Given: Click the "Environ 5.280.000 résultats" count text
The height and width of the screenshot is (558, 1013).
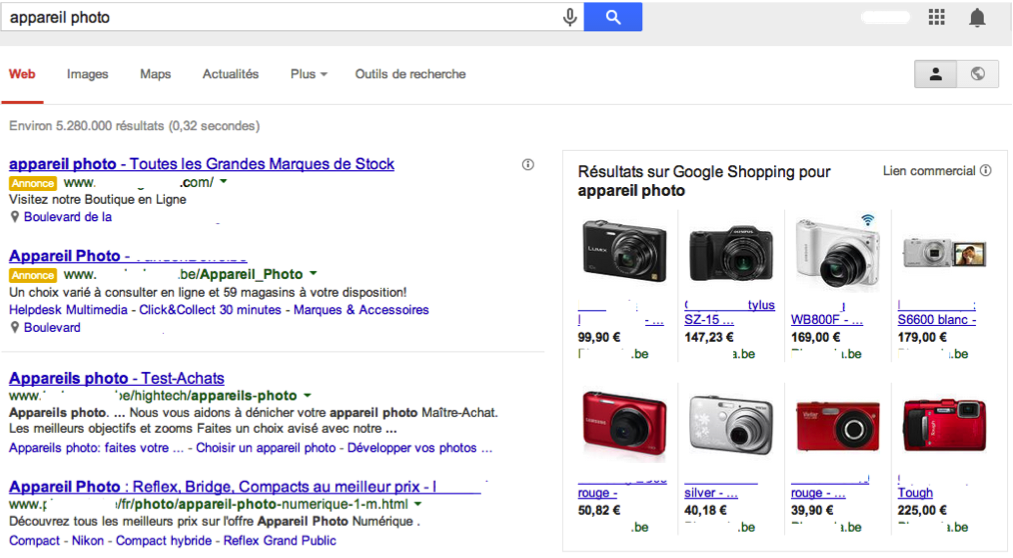Looking at the screenshot, I should point(134,126).
